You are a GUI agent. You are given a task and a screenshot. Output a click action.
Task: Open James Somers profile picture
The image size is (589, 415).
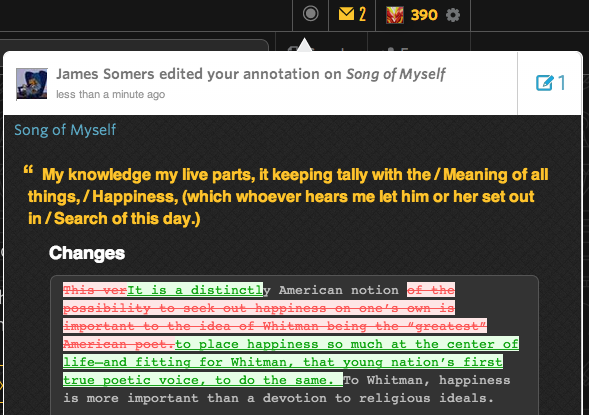[x=32, y=84]
